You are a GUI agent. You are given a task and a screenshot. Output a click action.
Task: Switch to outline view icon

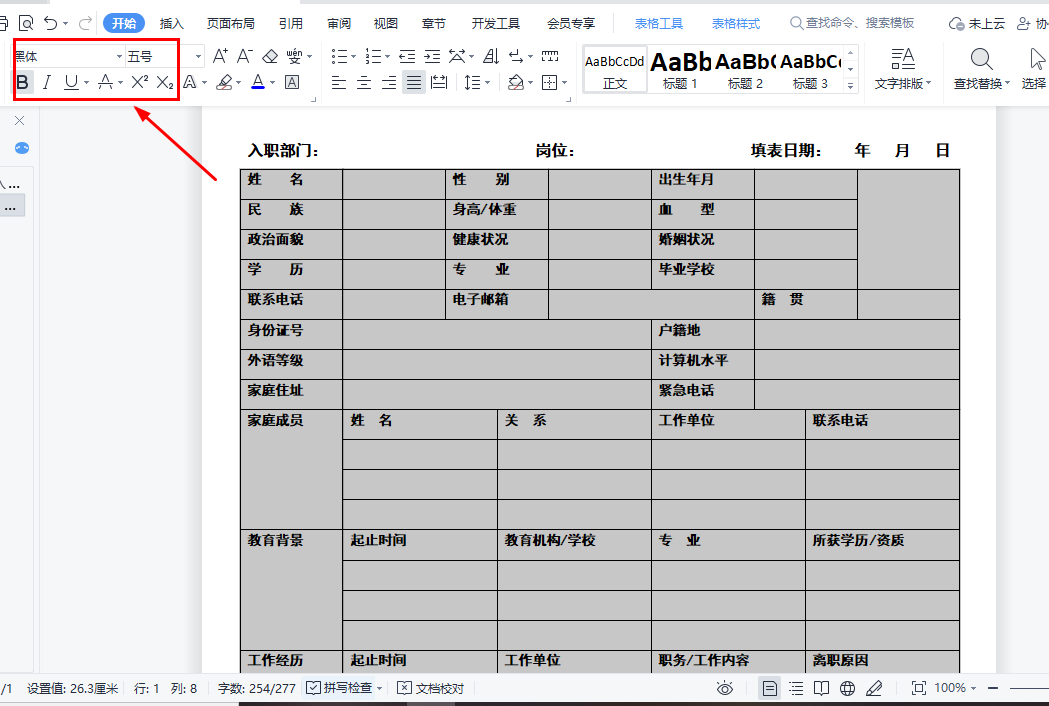[796, 688]
